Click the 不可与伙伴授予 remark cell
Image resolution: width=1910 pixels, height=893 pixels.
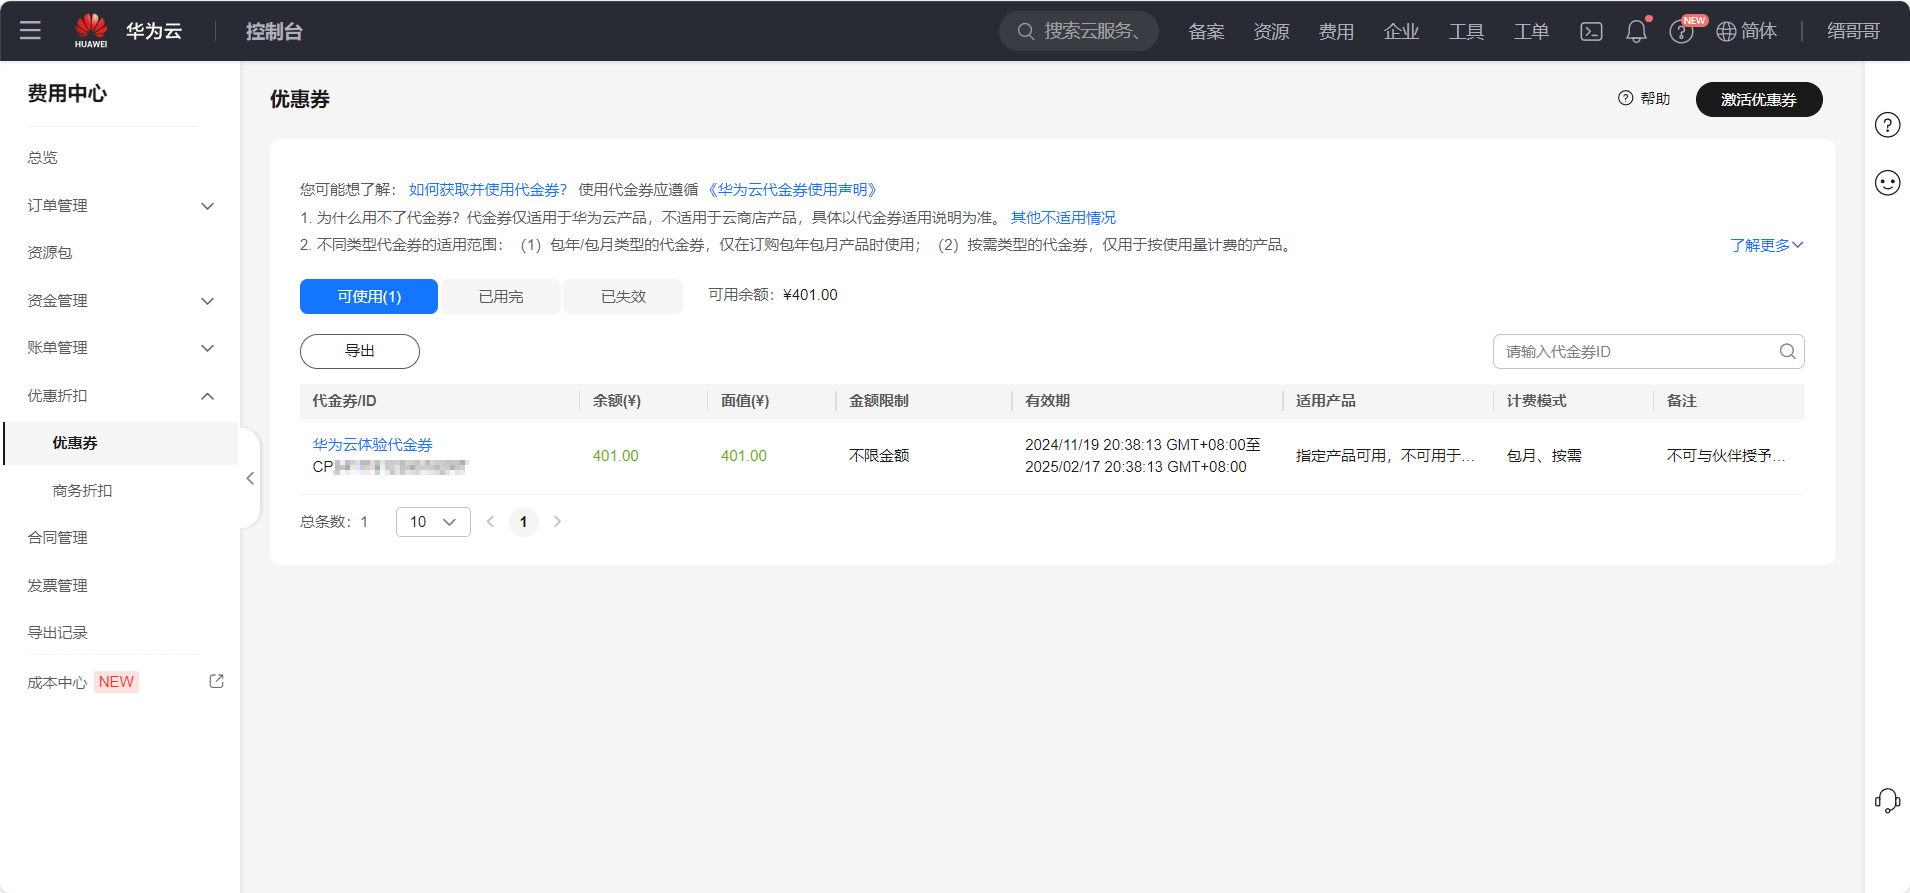tap(1726, 455)
